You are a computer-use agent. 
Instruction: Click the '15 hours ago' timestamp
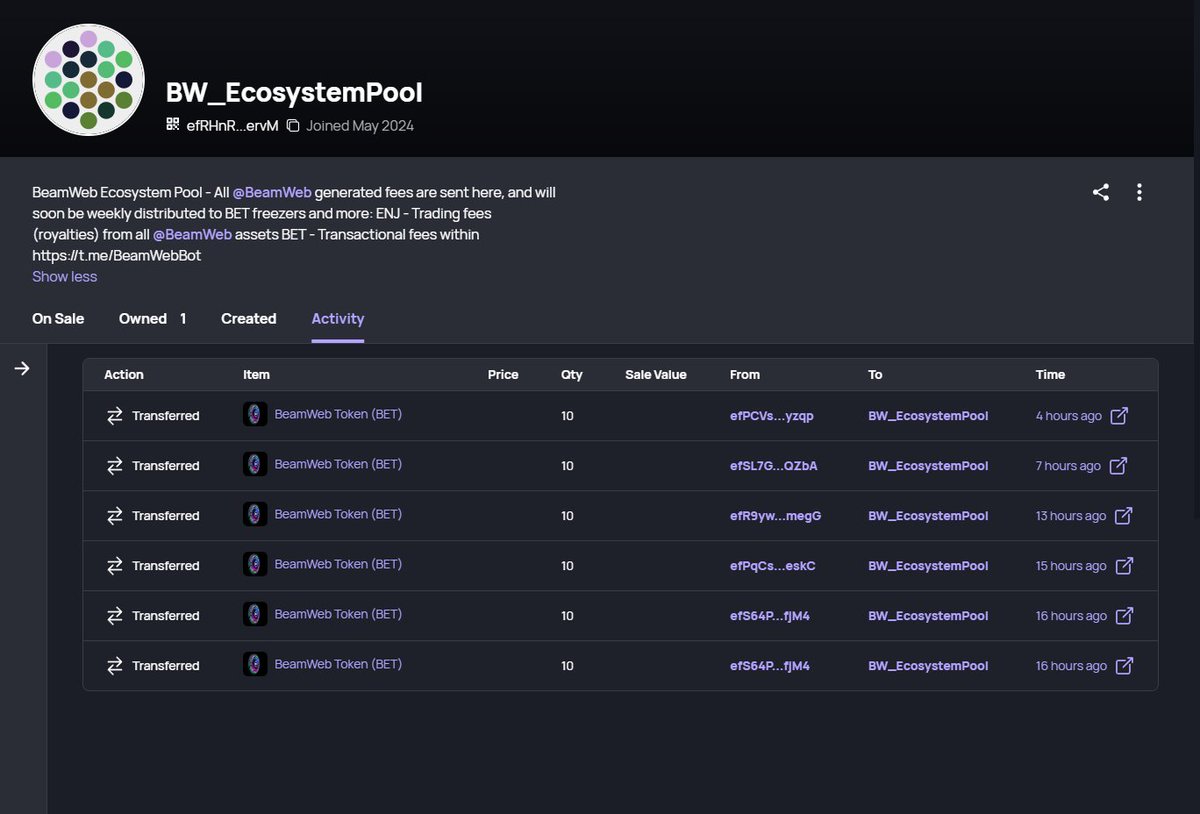(x=1071, y=565)
